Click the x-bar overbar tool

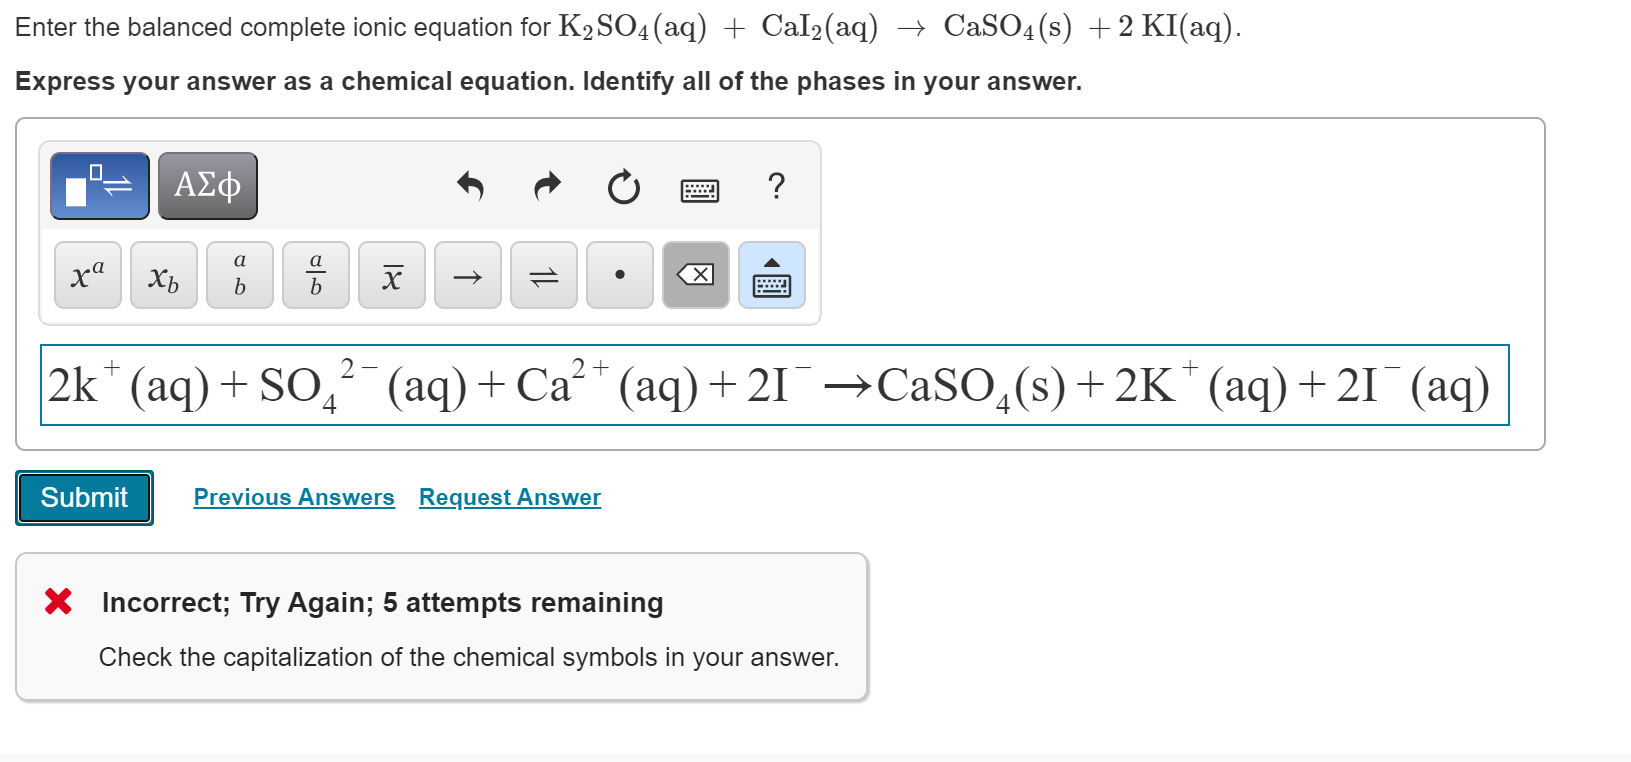tap(391, 274)
